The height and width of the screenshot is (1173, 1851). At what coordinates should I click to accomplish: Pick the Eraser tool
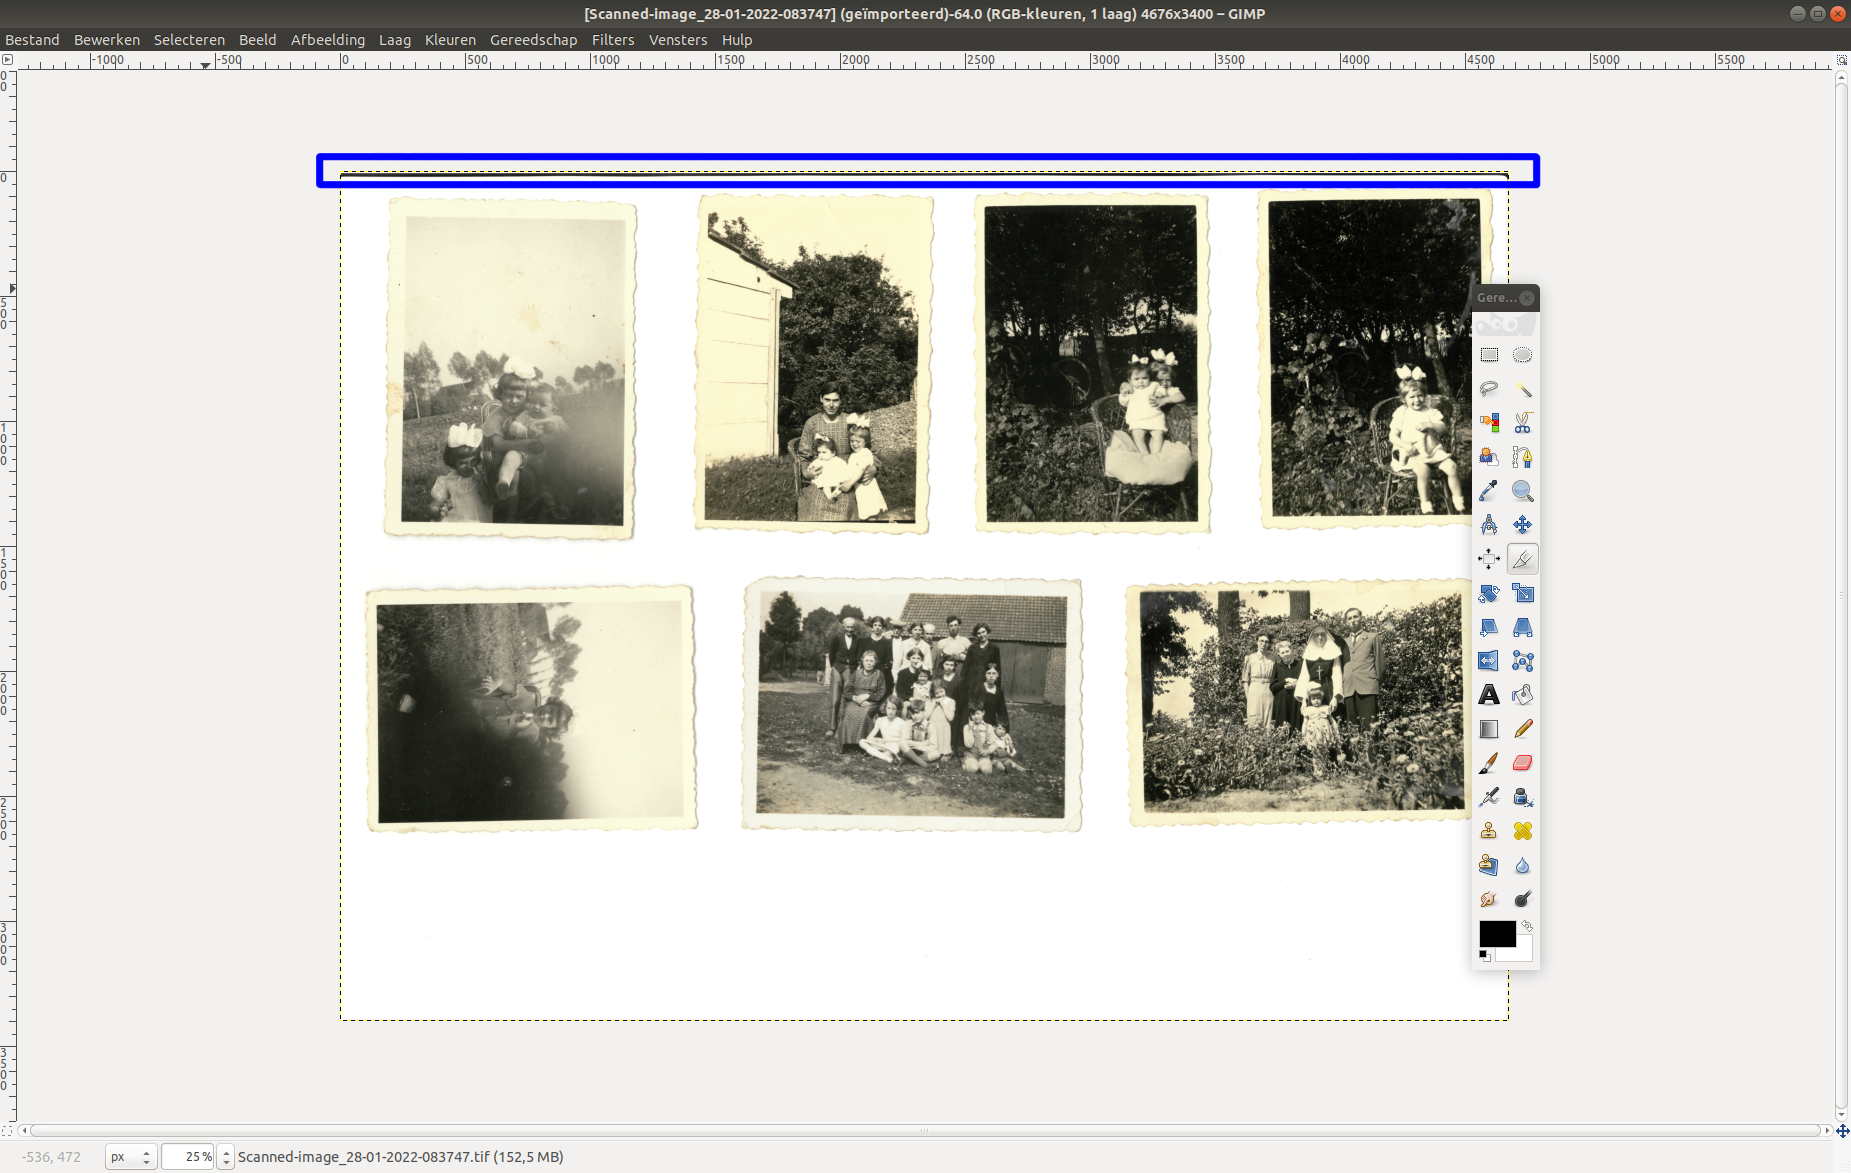click(1522, 763)
